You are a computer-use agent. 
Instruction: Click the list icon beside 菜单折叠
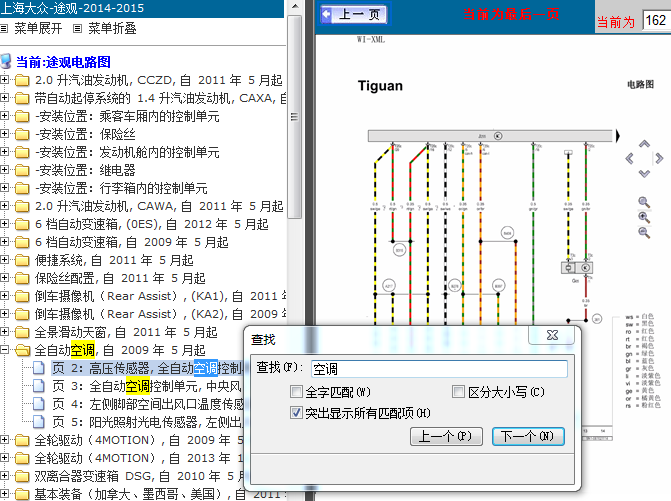click(77, 29)
